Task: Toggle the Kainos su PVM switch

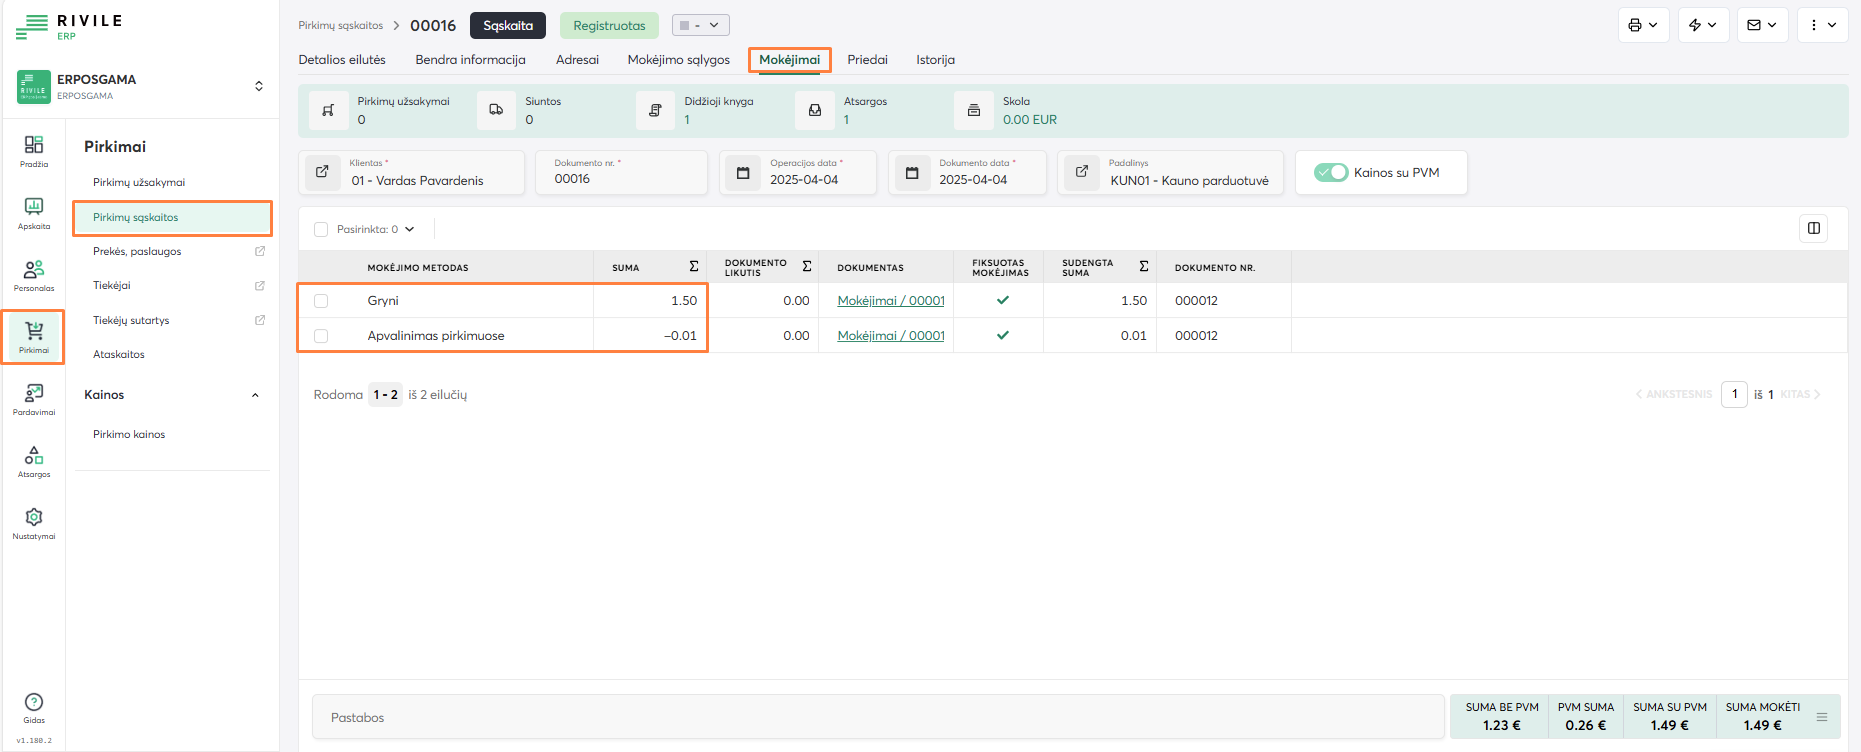Action: pos(1331,173)
